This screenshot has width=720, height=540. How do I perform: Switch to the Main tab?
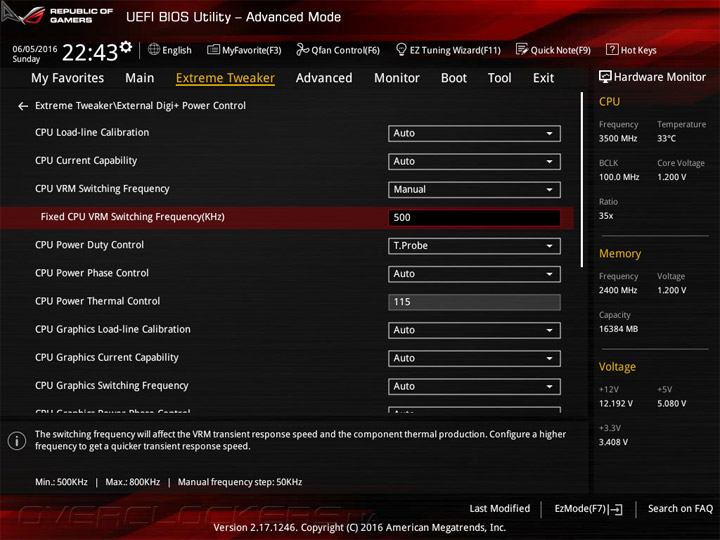(140, 78)
